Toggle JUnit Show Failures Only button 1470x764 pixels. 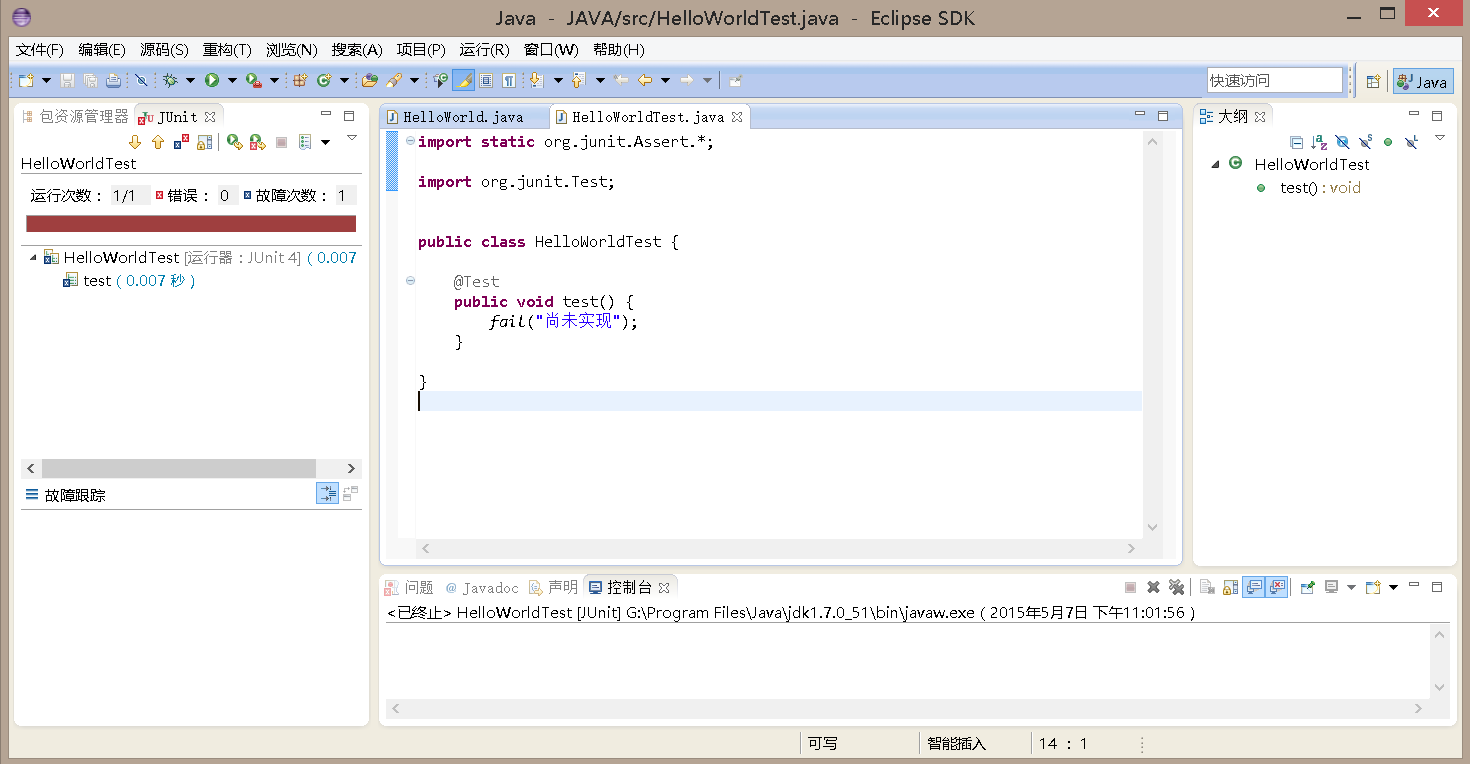[x=182, y=142]
